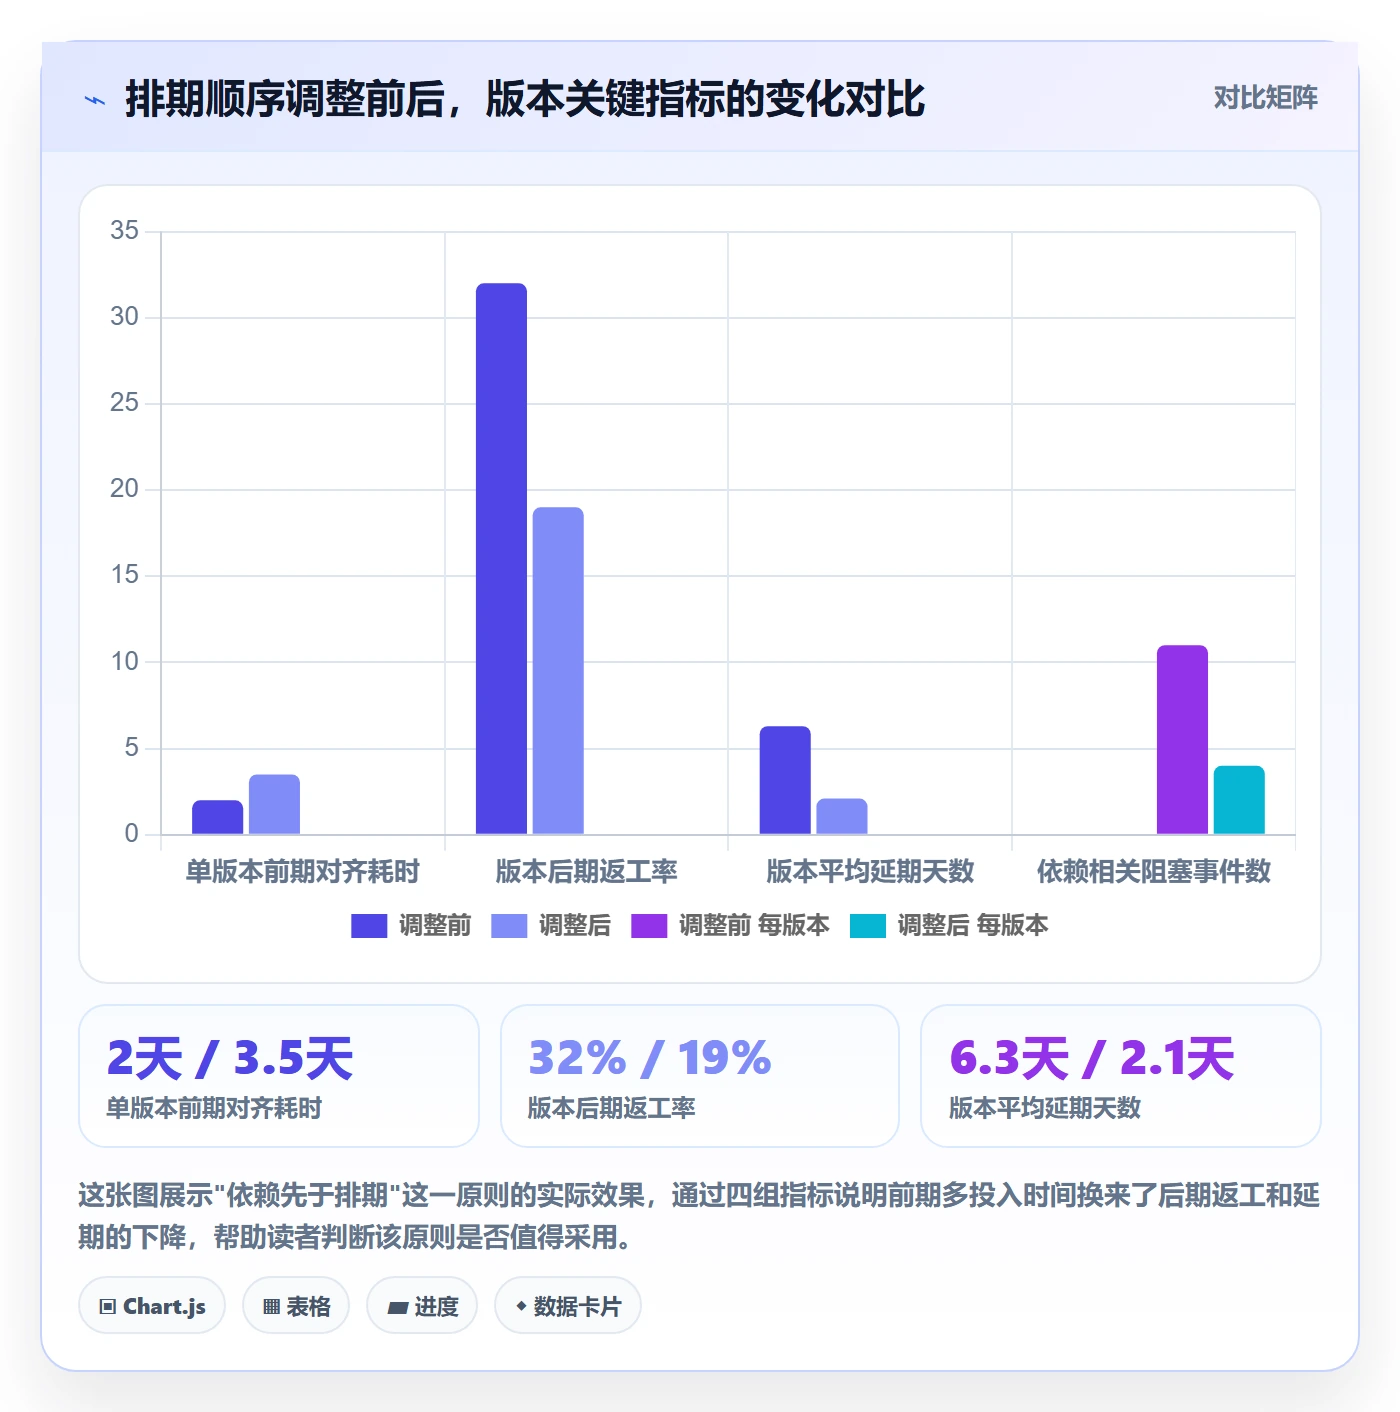
Task: Select the 进度 tag chip
Action: 422,1306
